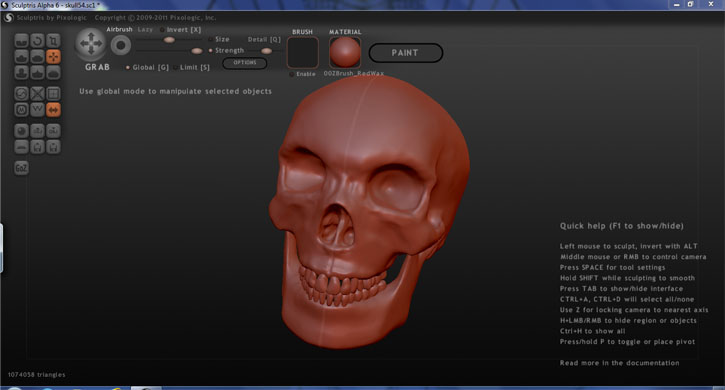
Task: Click the Save file icon
Action: [54, 147]
